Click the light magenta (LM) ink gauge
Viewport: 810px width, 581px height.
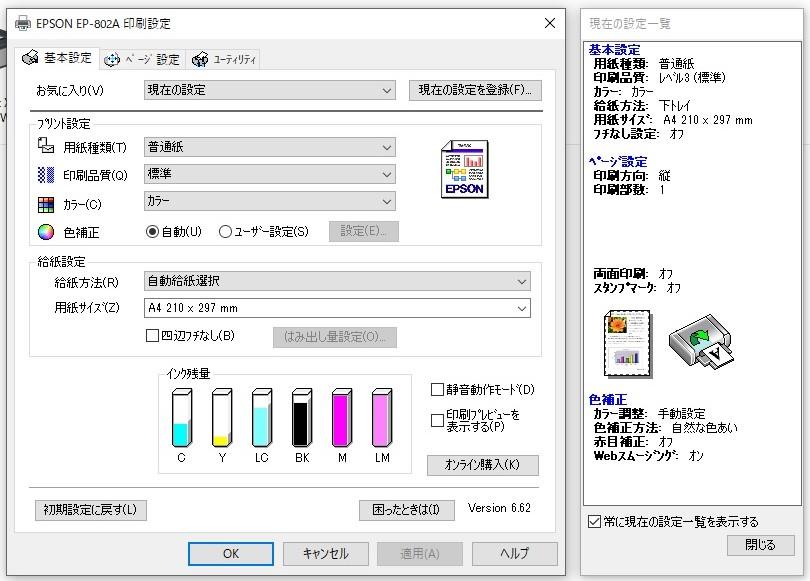pos(382,417)
